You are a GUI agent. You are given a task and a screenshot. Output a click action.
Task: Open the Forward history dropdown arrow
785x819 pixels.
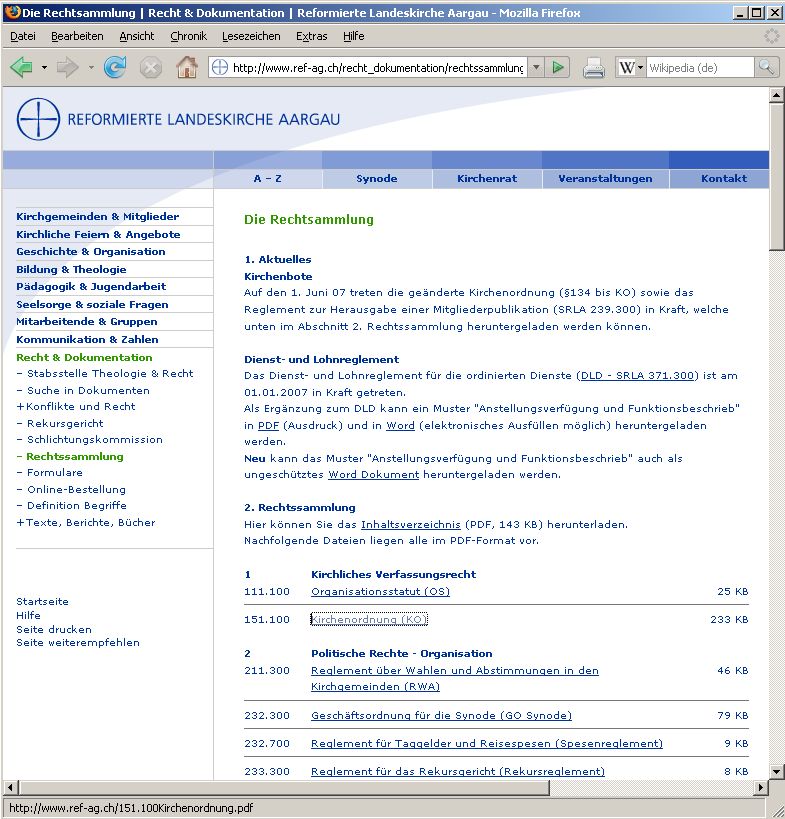click(90, 67)
